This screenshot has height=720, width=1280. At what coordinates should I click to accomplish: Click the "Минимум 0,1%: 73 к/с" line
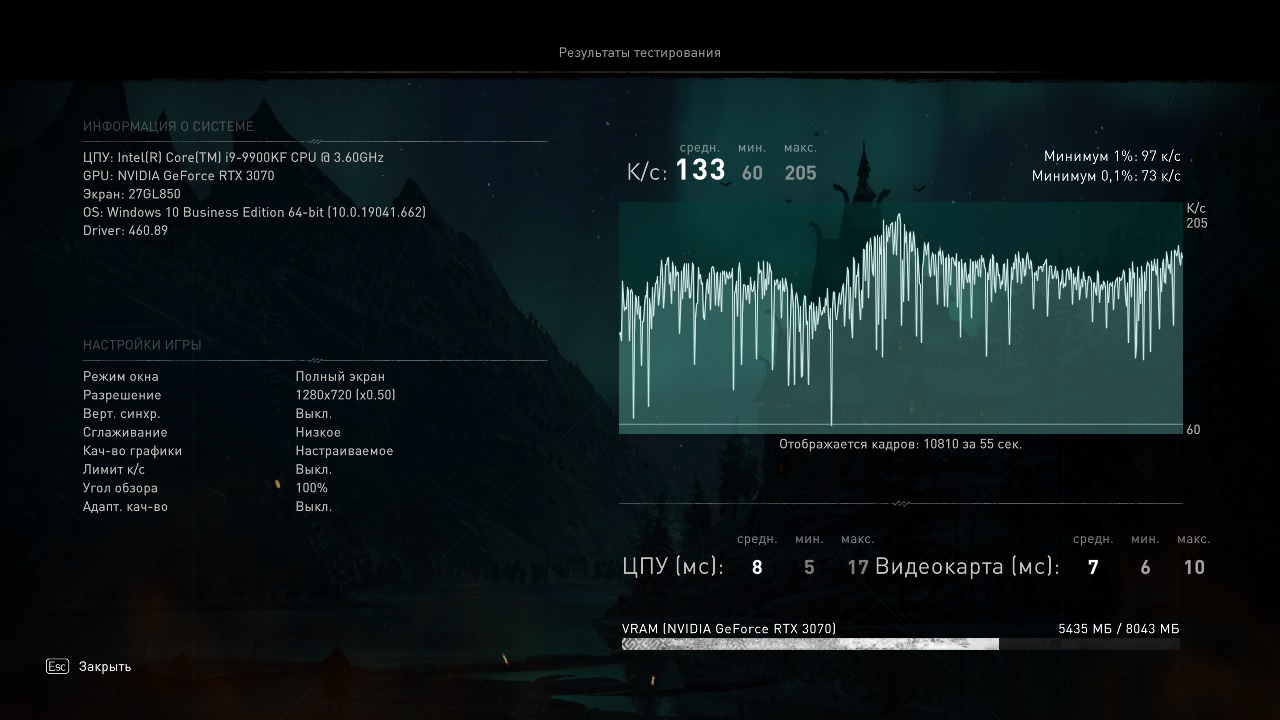click(x=1106, y=176)
